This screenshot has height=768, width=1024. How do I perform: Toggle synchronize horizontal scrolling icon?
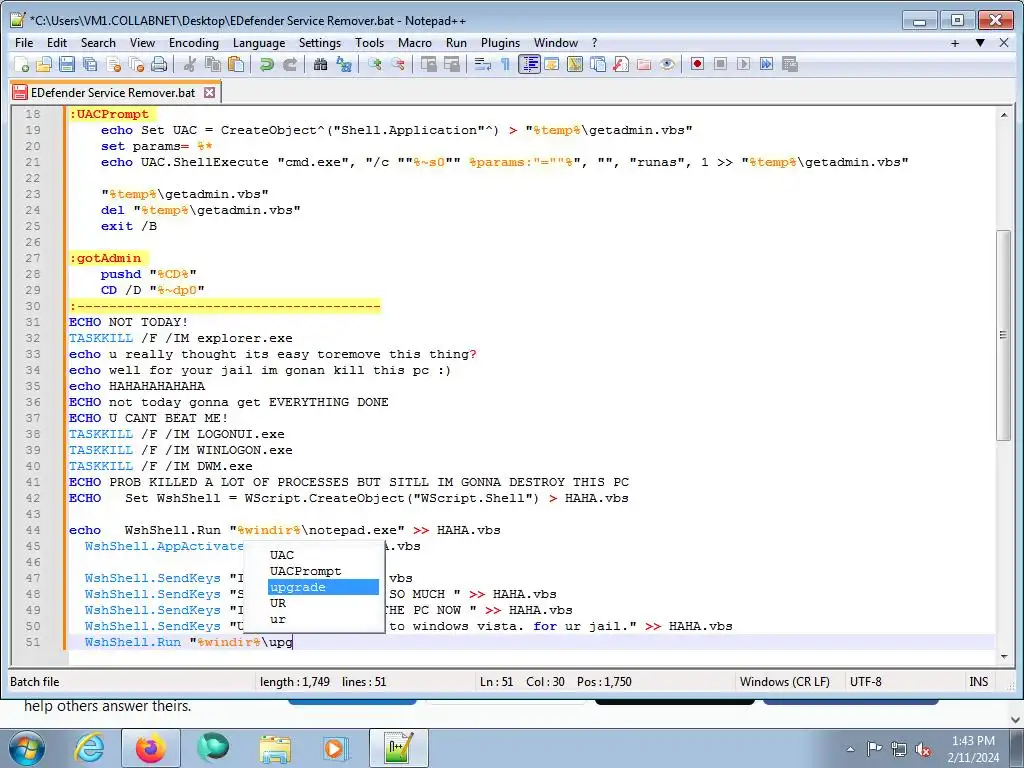click(x=451, y=64)
